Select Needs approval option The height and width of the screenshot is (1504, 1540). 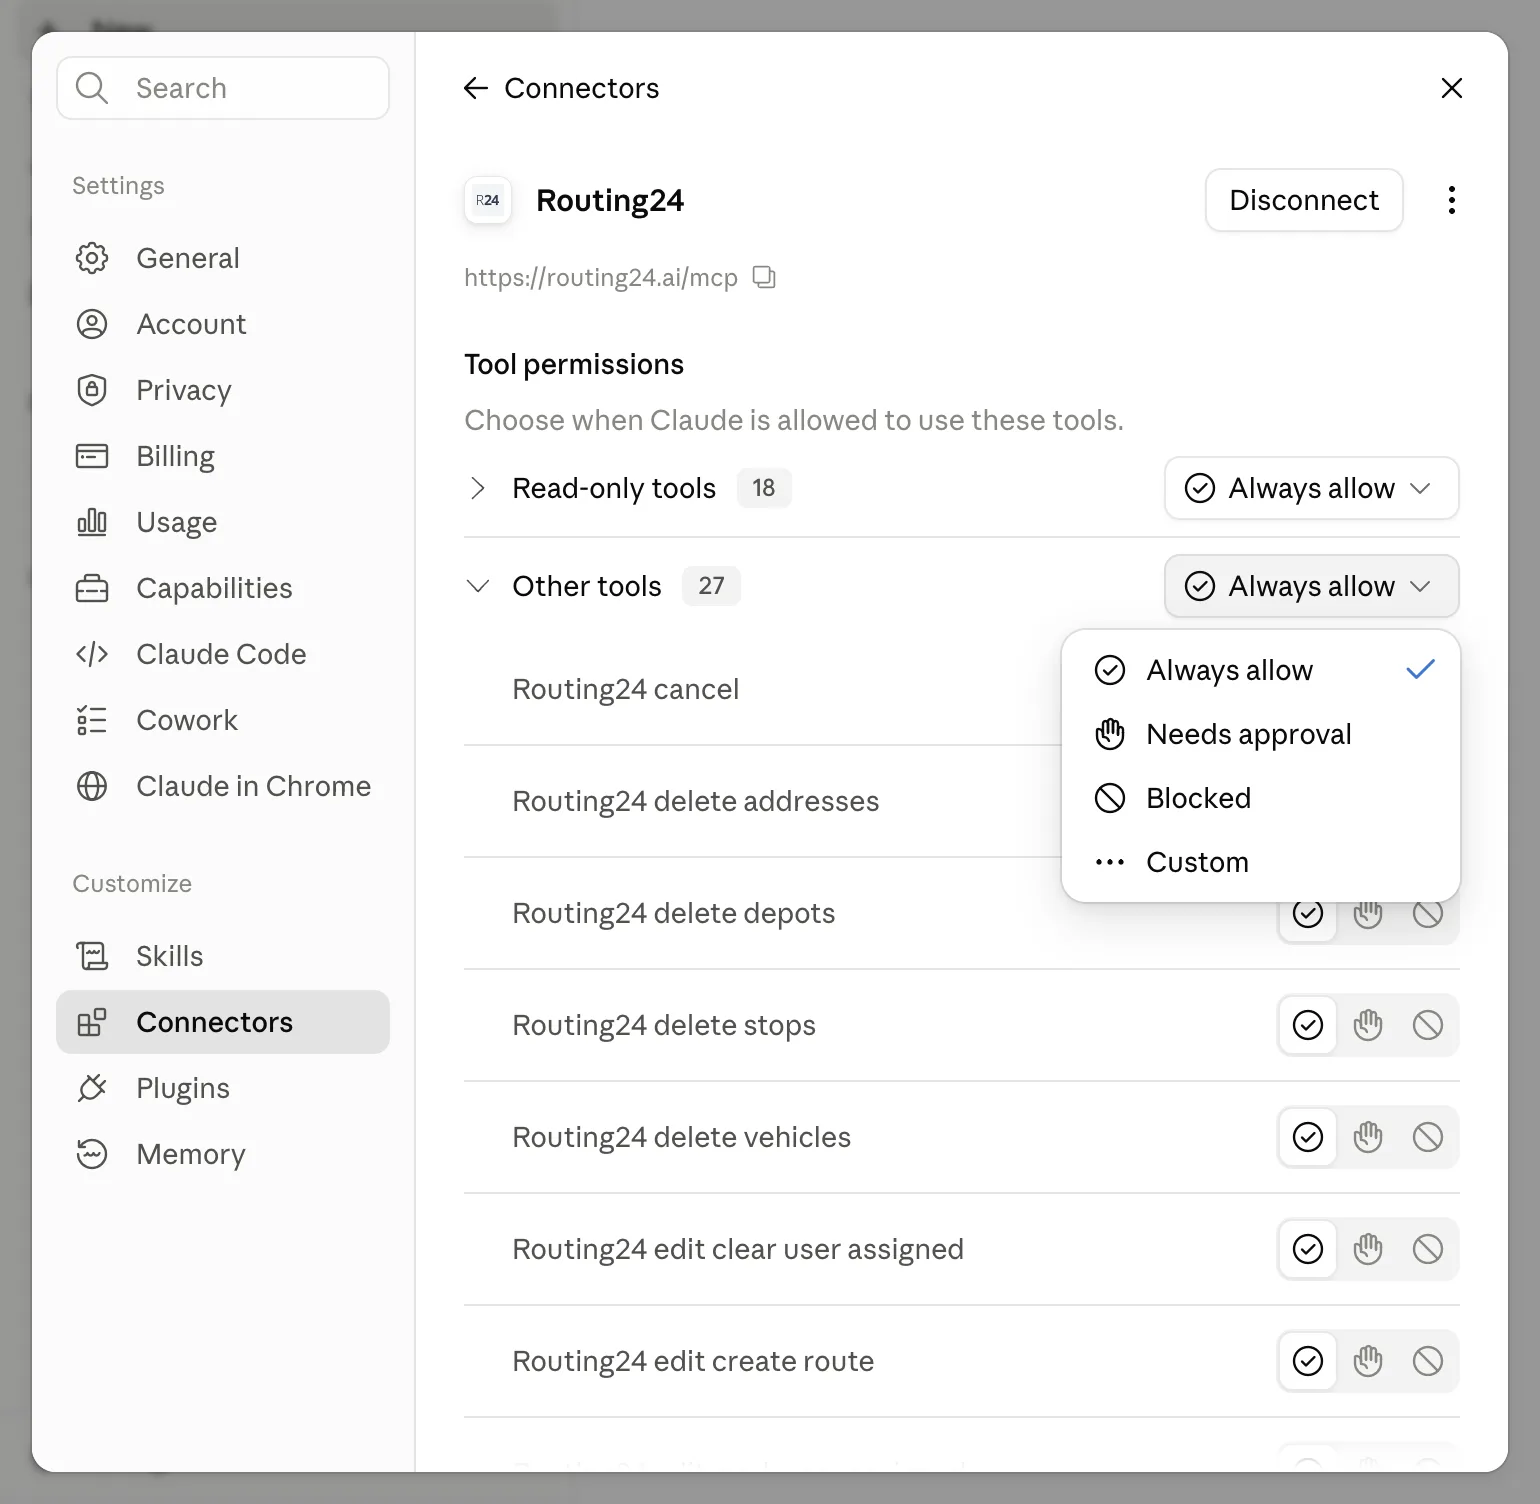(x=1261, y=734)
